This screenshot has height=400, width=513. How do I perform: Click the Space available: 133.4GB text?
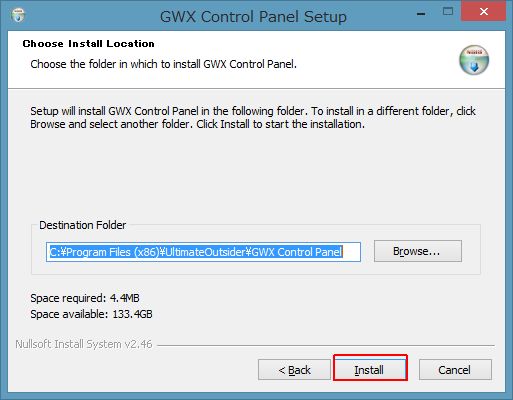[x=91, y=314]
